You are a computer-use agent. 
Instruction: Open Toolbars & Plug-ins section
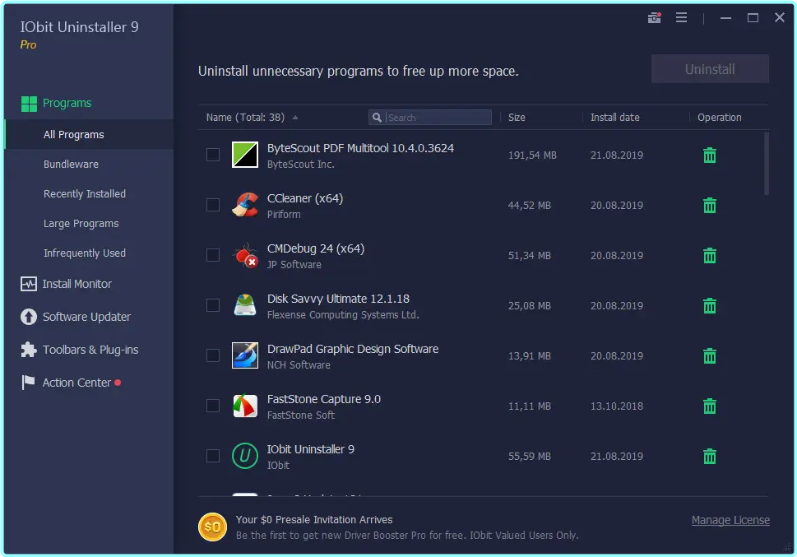click(x=90, y=350)
